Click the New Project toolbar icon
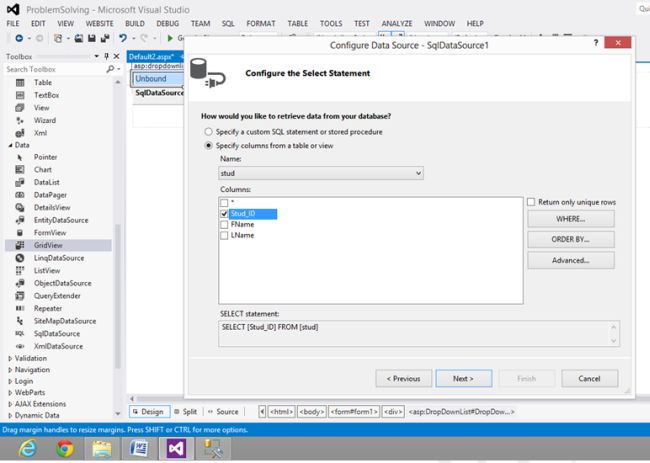 click(x=58, y=38)
